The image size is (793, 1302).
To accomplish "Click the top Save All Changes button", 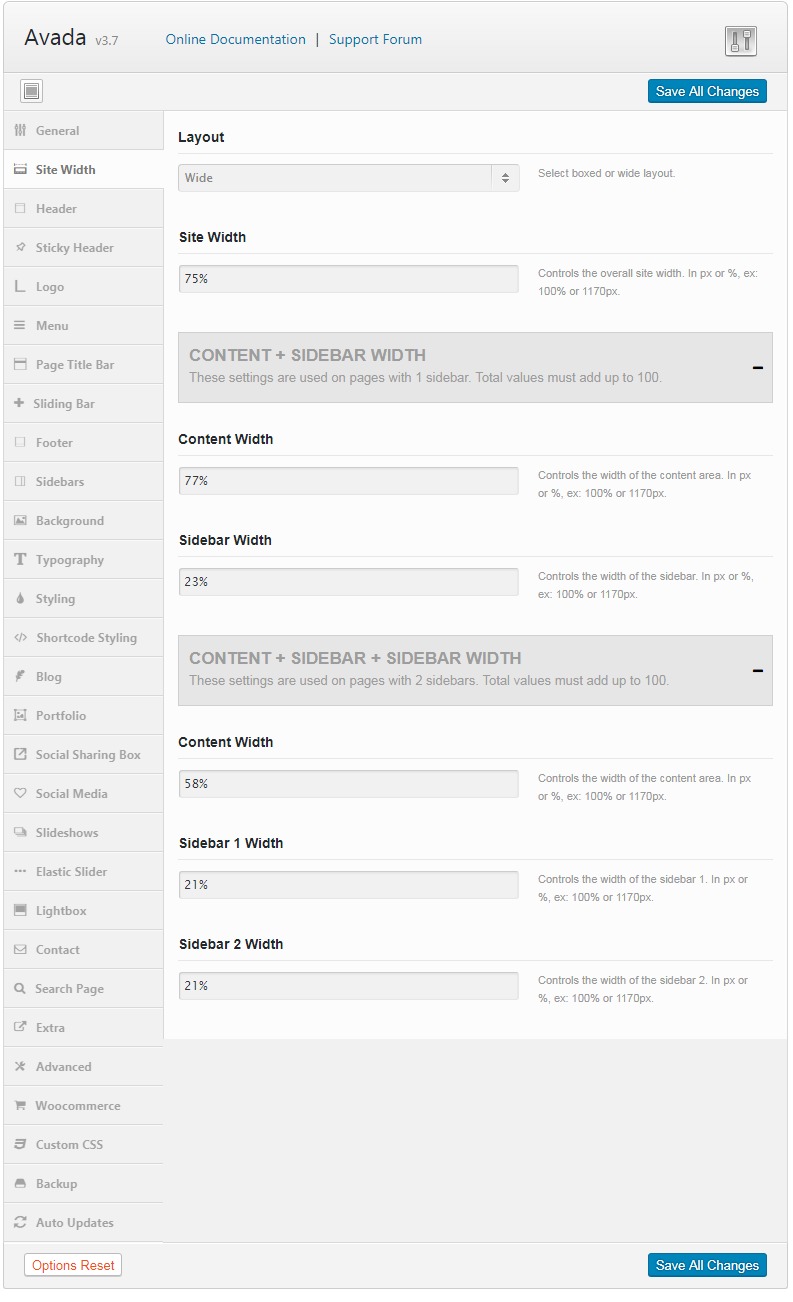I will tap(707, 91).
